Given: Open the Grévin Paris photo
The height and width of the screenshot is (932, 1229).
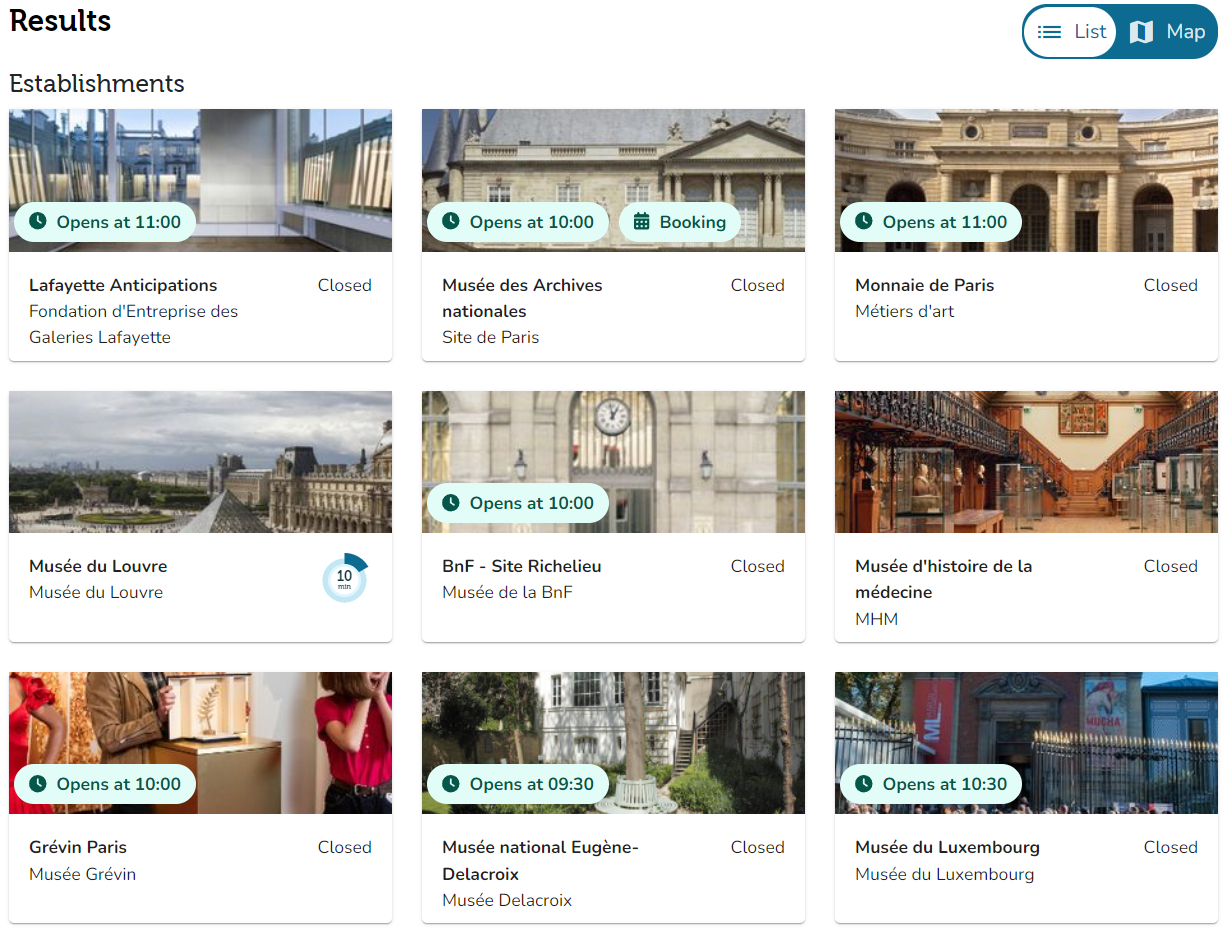Looking at the screenshot, I should [200, 743].
